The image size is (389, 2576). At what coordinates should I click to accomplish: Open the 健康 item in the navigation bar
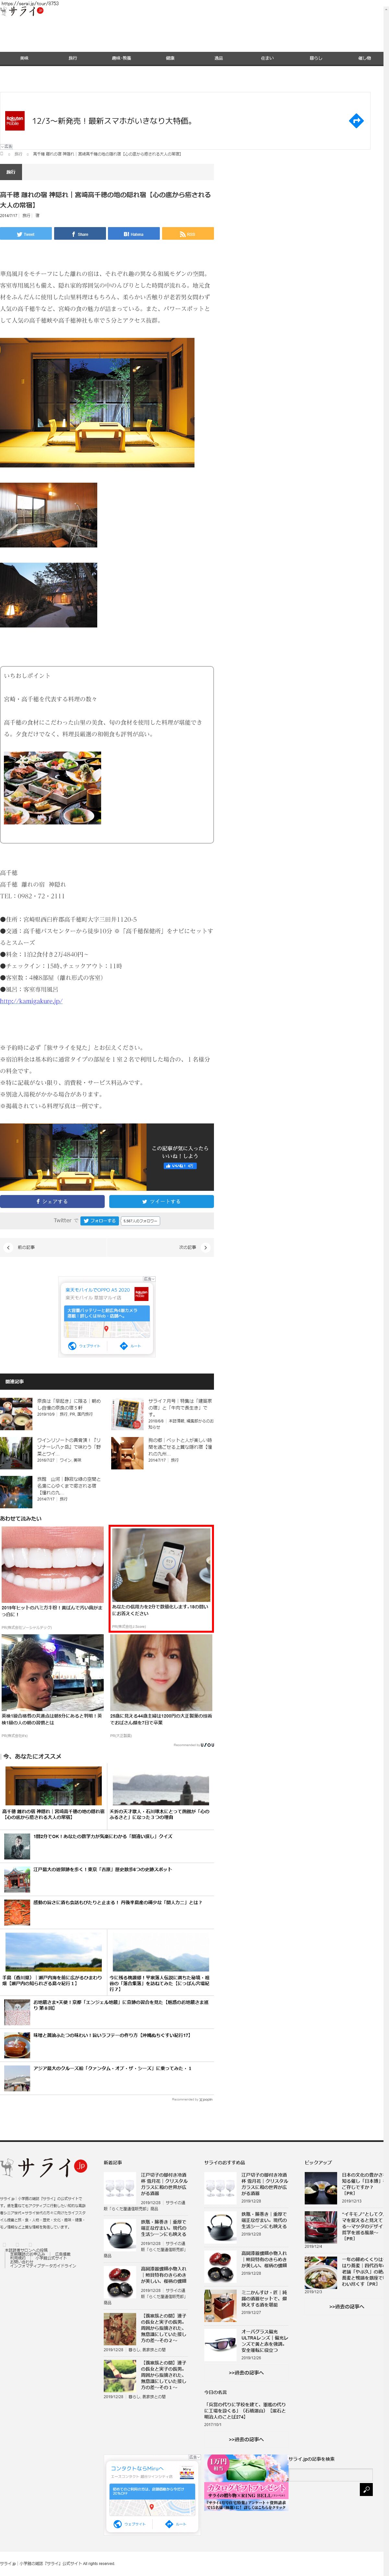point(170,58)
